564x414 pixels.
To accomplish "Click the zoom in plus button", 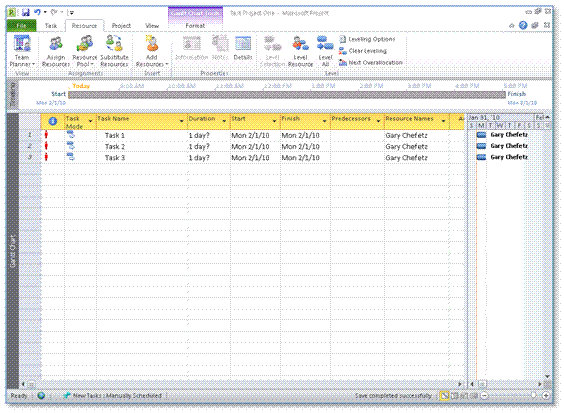I will [x=546, y=396].
